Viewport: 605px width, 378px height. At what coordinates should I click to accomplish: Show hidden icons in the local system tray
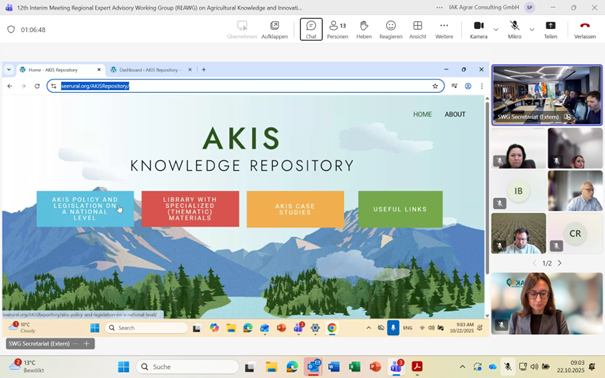tap(462, 366)
